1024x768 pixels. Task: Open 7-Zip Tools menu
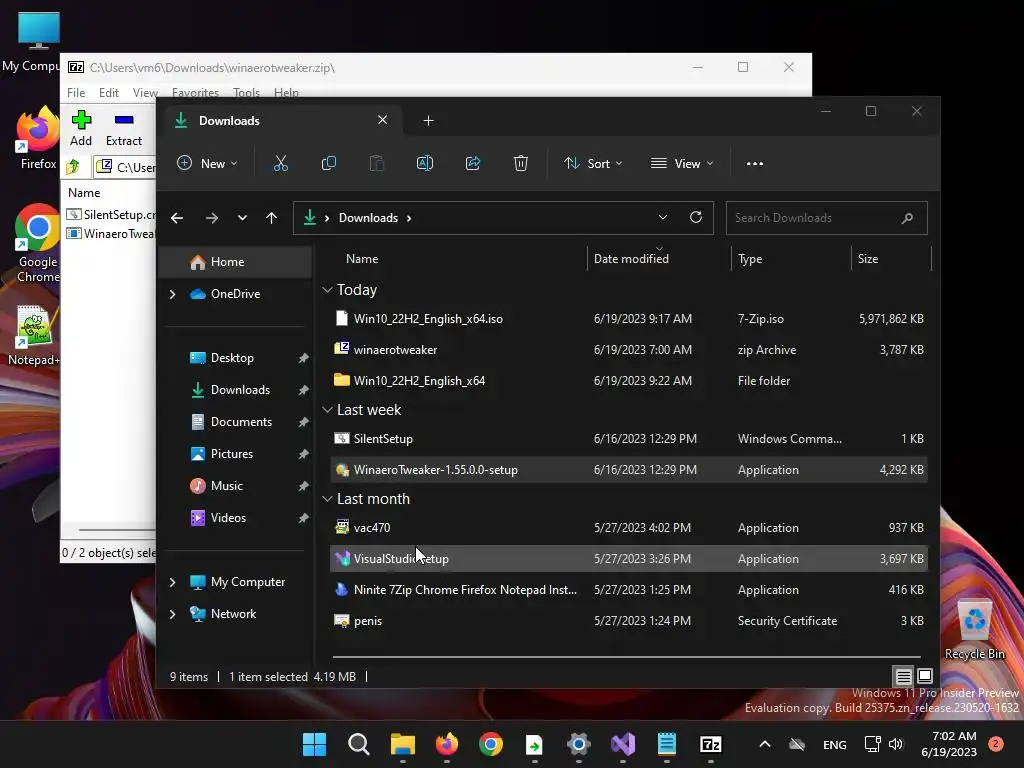pyautogui.click(x=246, y=93)
